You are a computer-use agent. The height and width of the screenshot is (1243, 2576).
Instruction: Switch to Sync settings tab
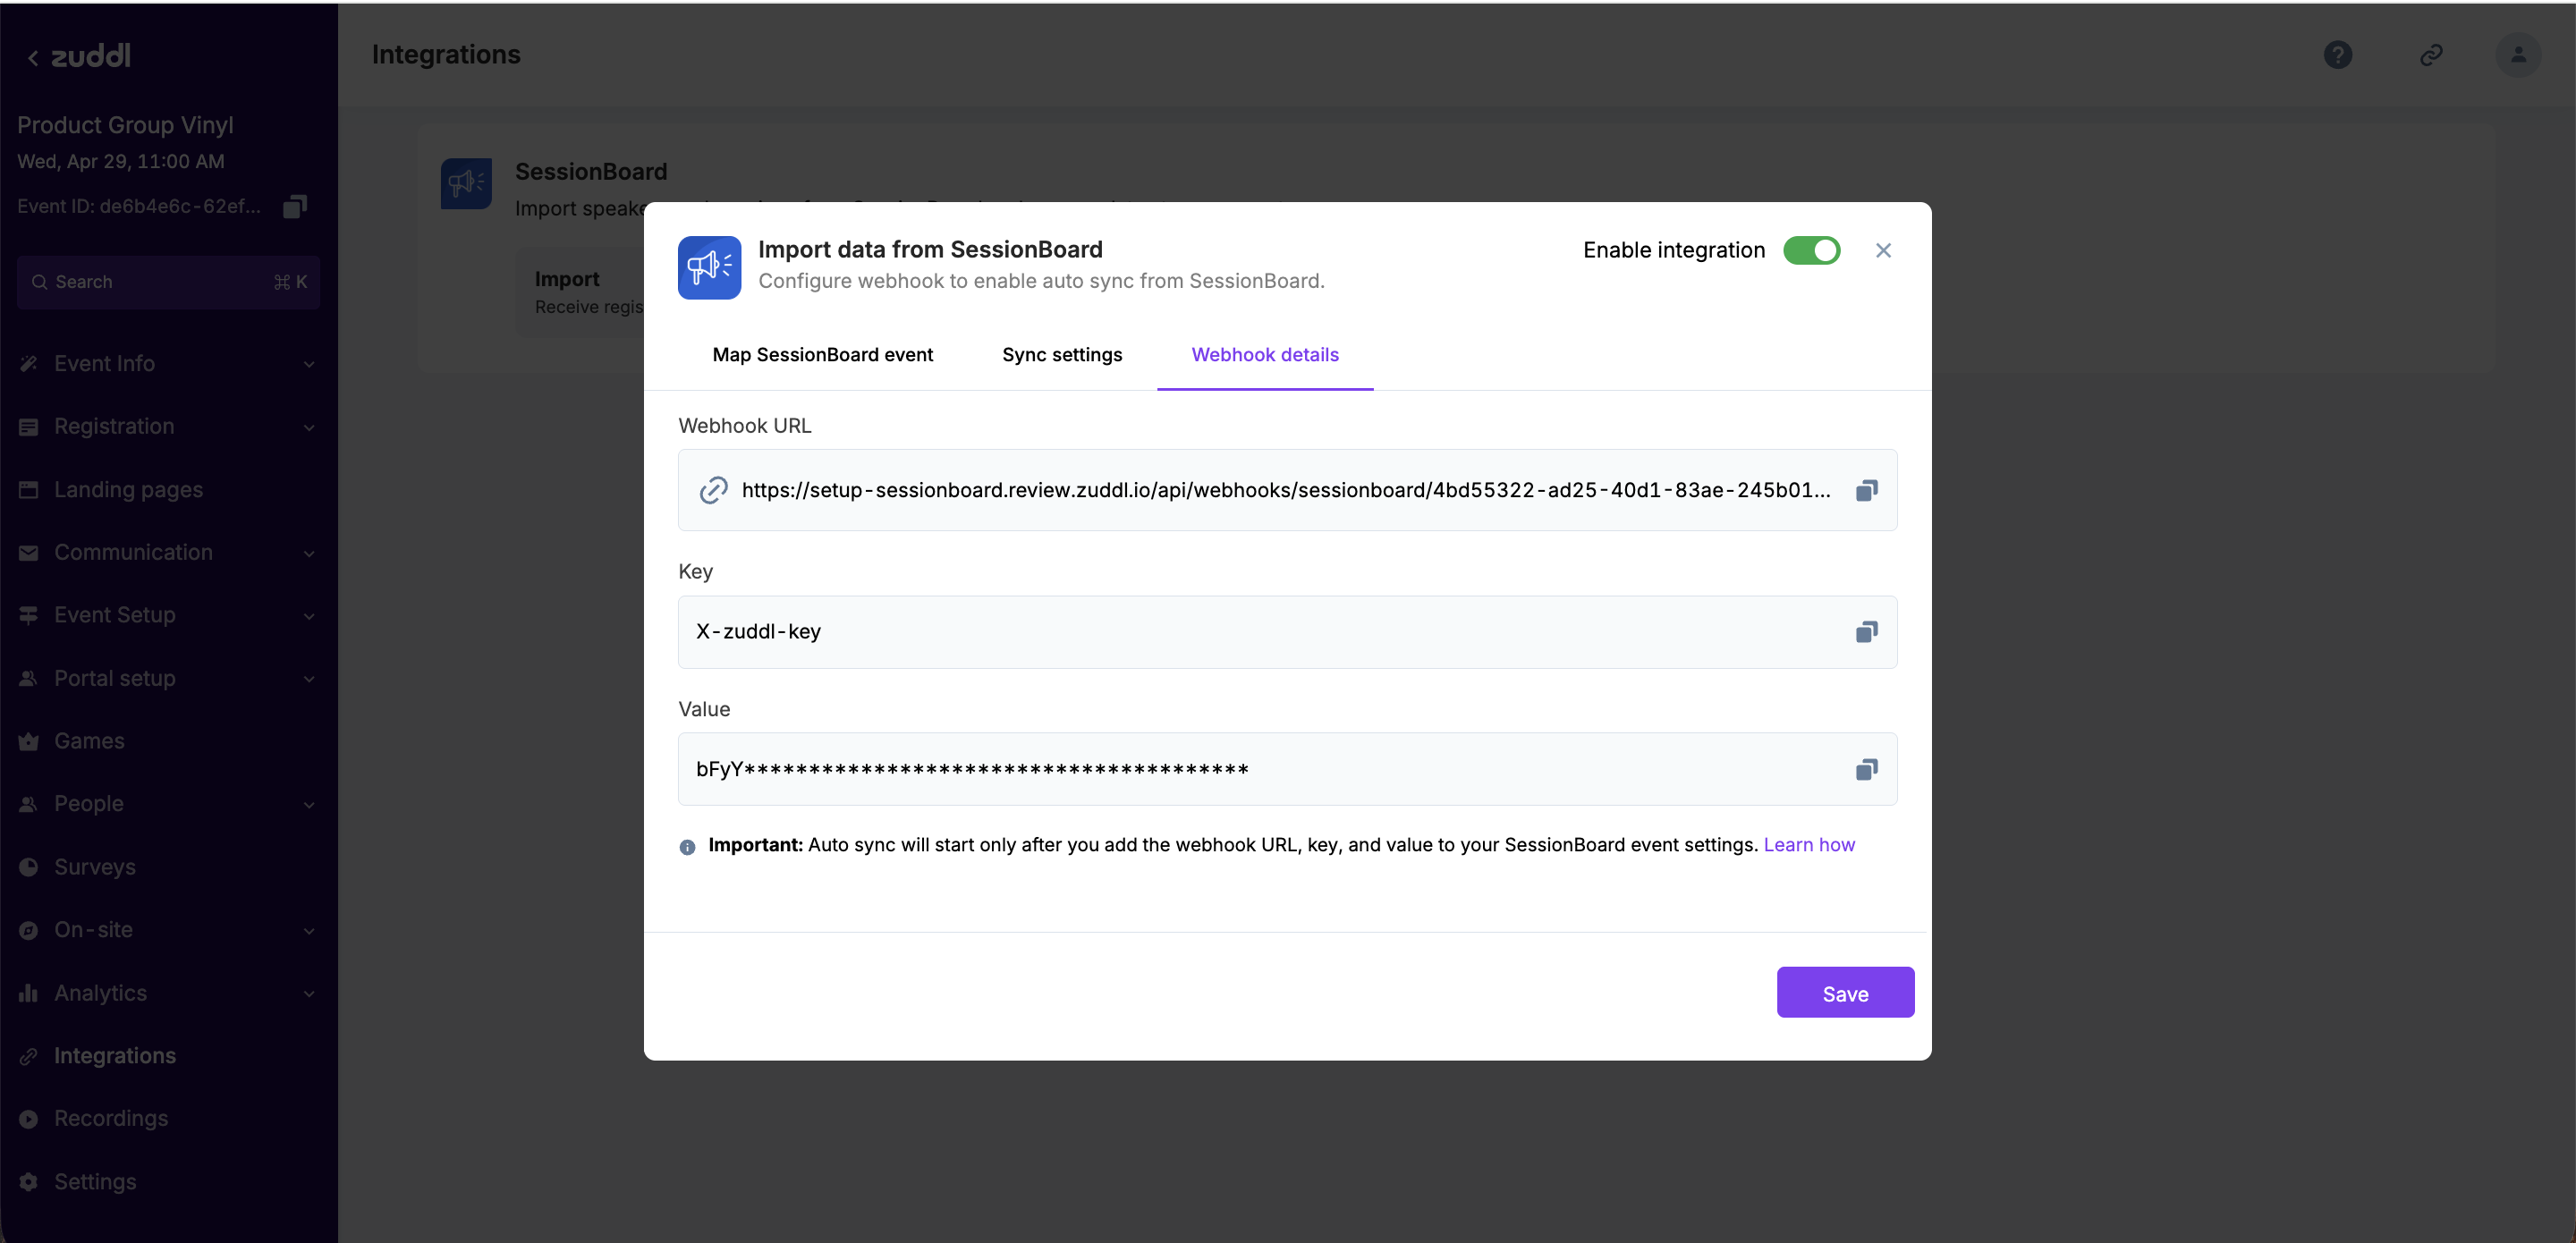[1062, 355]
